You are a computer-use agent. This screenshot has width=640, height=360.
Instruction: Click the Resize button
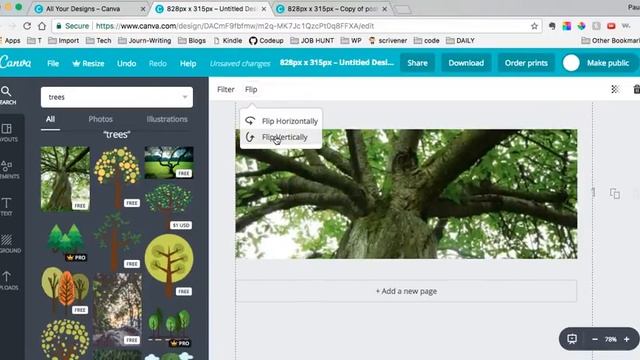[88, 63]
